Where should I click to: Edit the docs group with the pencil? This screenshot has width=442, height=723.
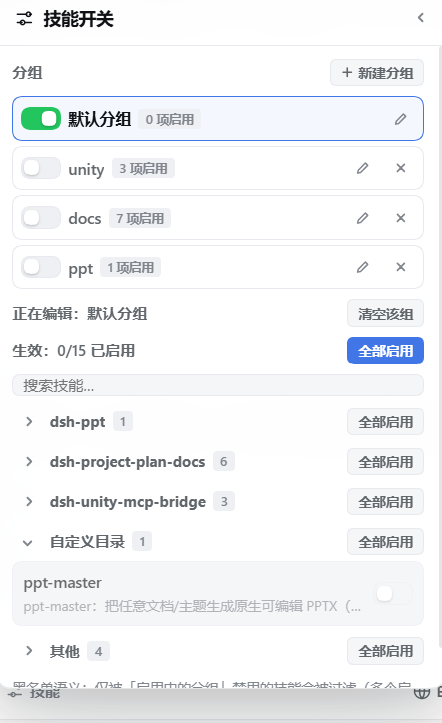pos(362,218)
